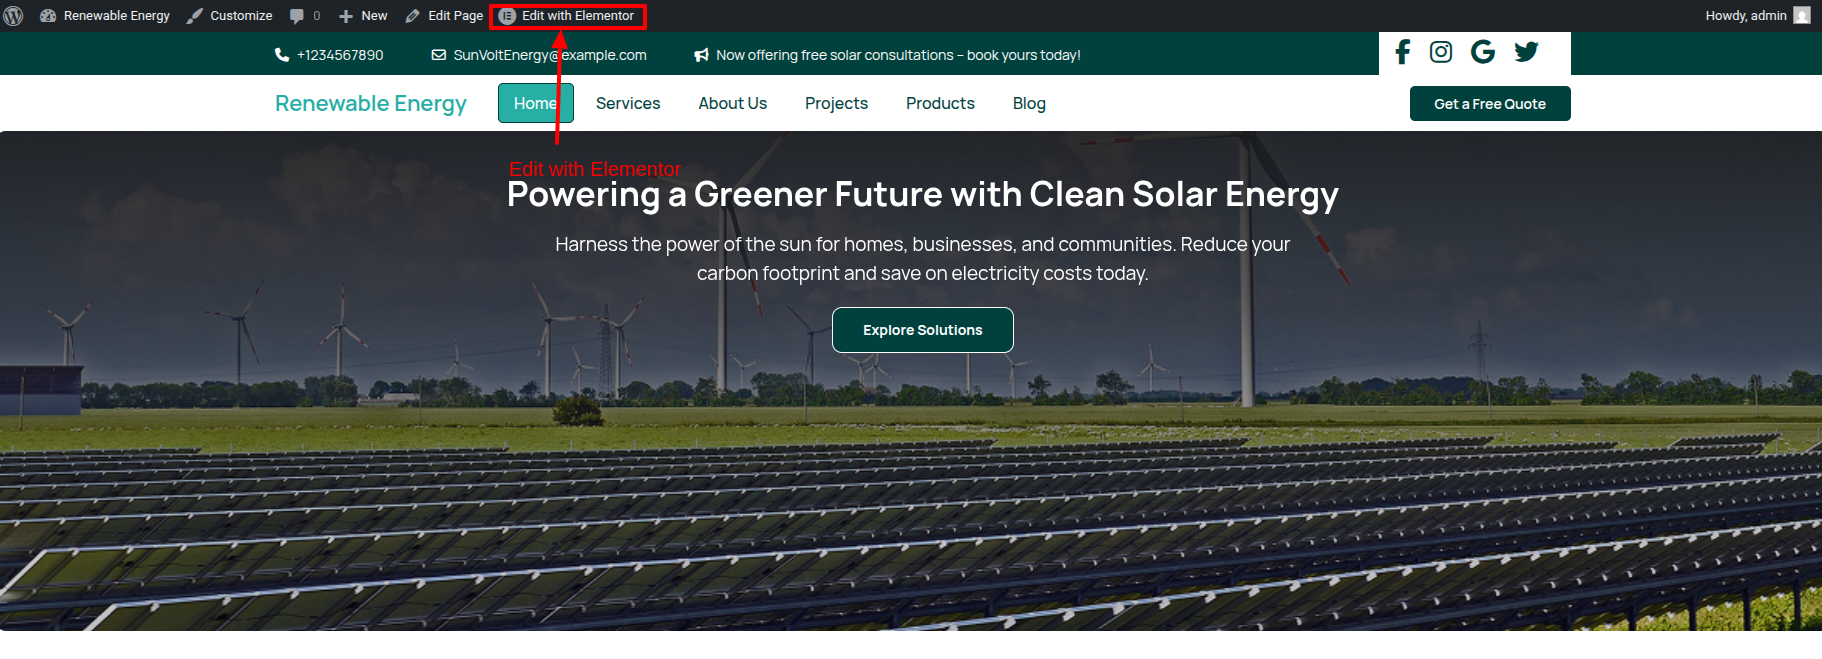This screenshot has width=1822, height=659.
Task: Click the WordPress logo icon
Action: point(14,16)
